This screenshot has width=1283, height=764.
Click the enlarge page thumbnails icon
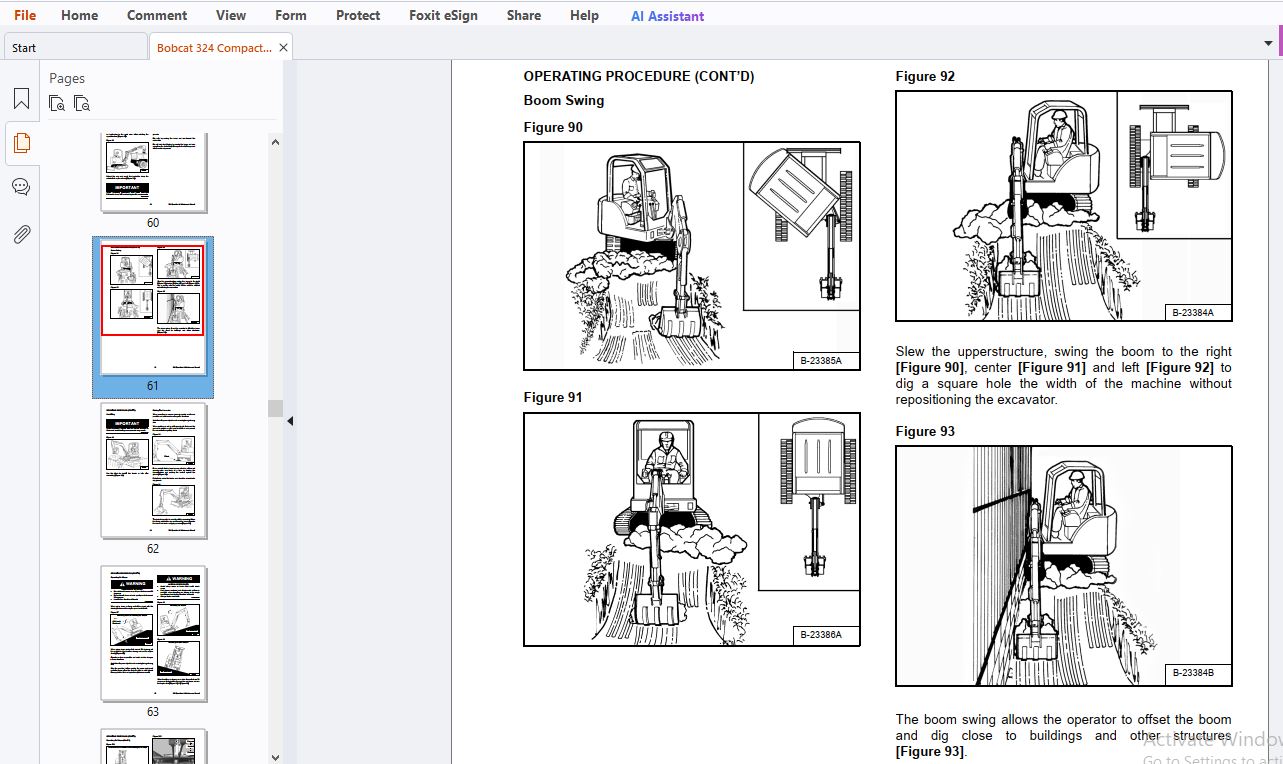(57, 103)
